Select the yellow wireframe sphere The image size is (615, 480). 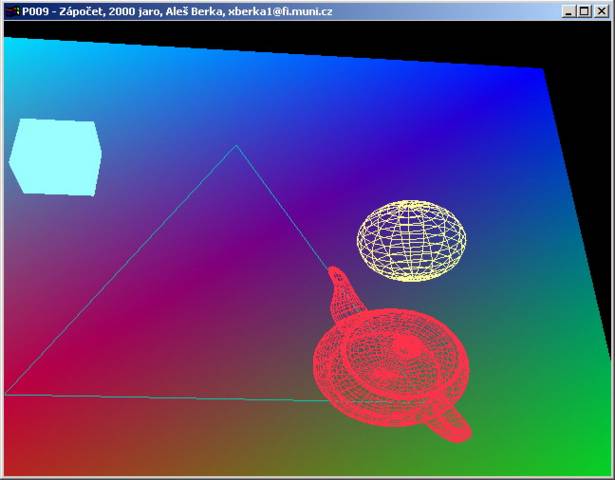point(411,241)
